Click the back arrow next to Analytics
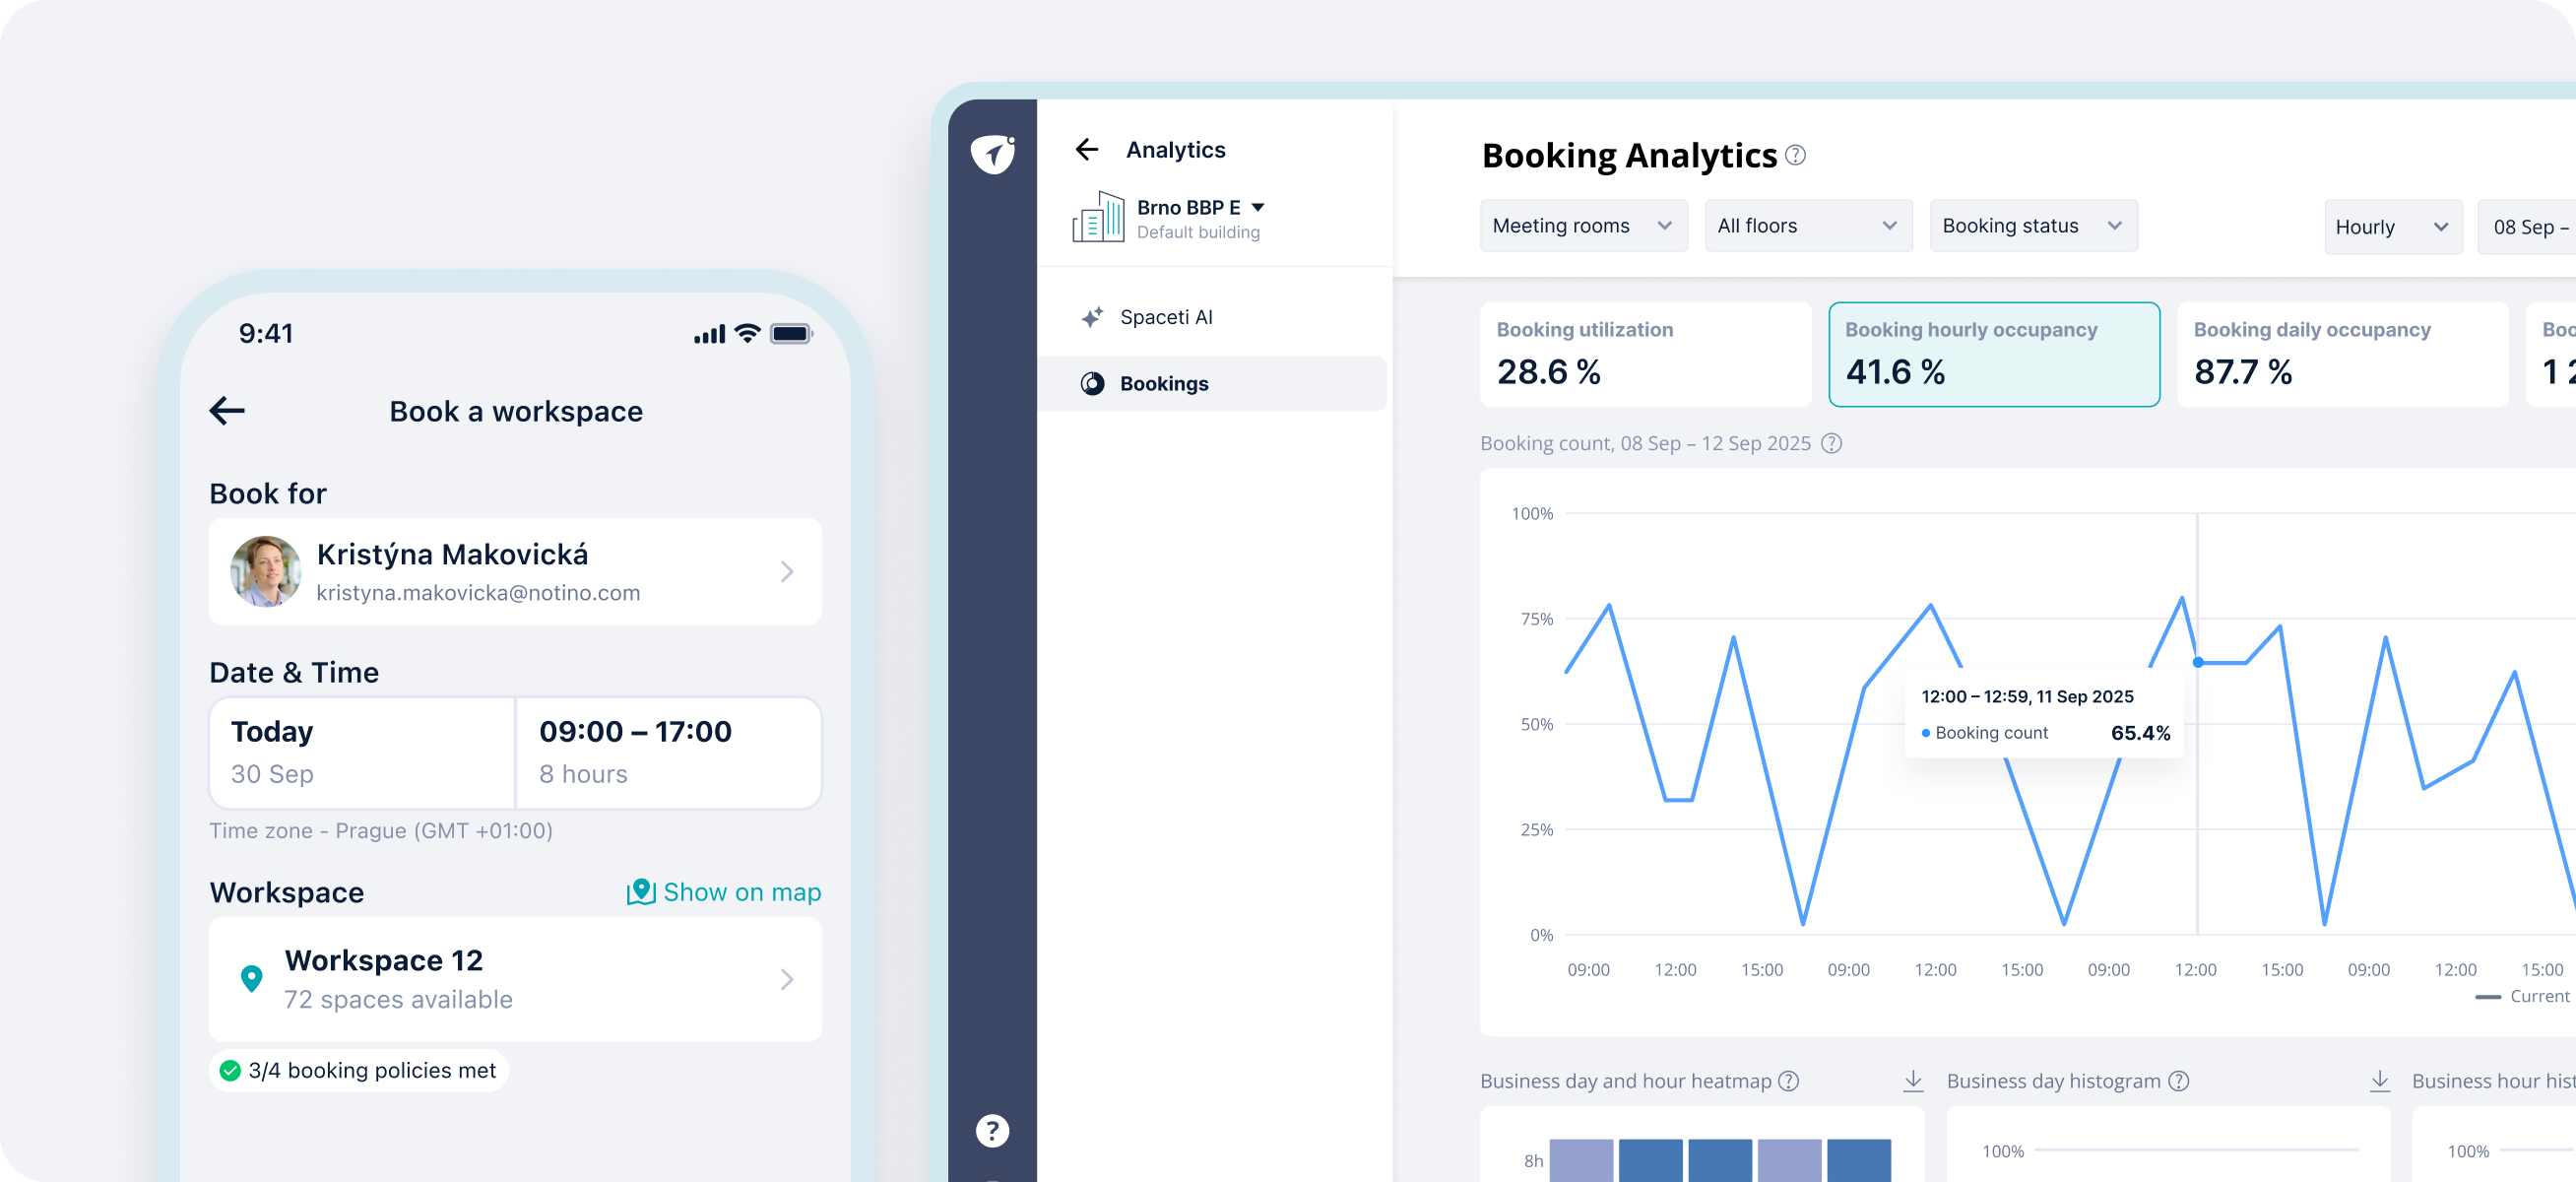 [1087, 150]
